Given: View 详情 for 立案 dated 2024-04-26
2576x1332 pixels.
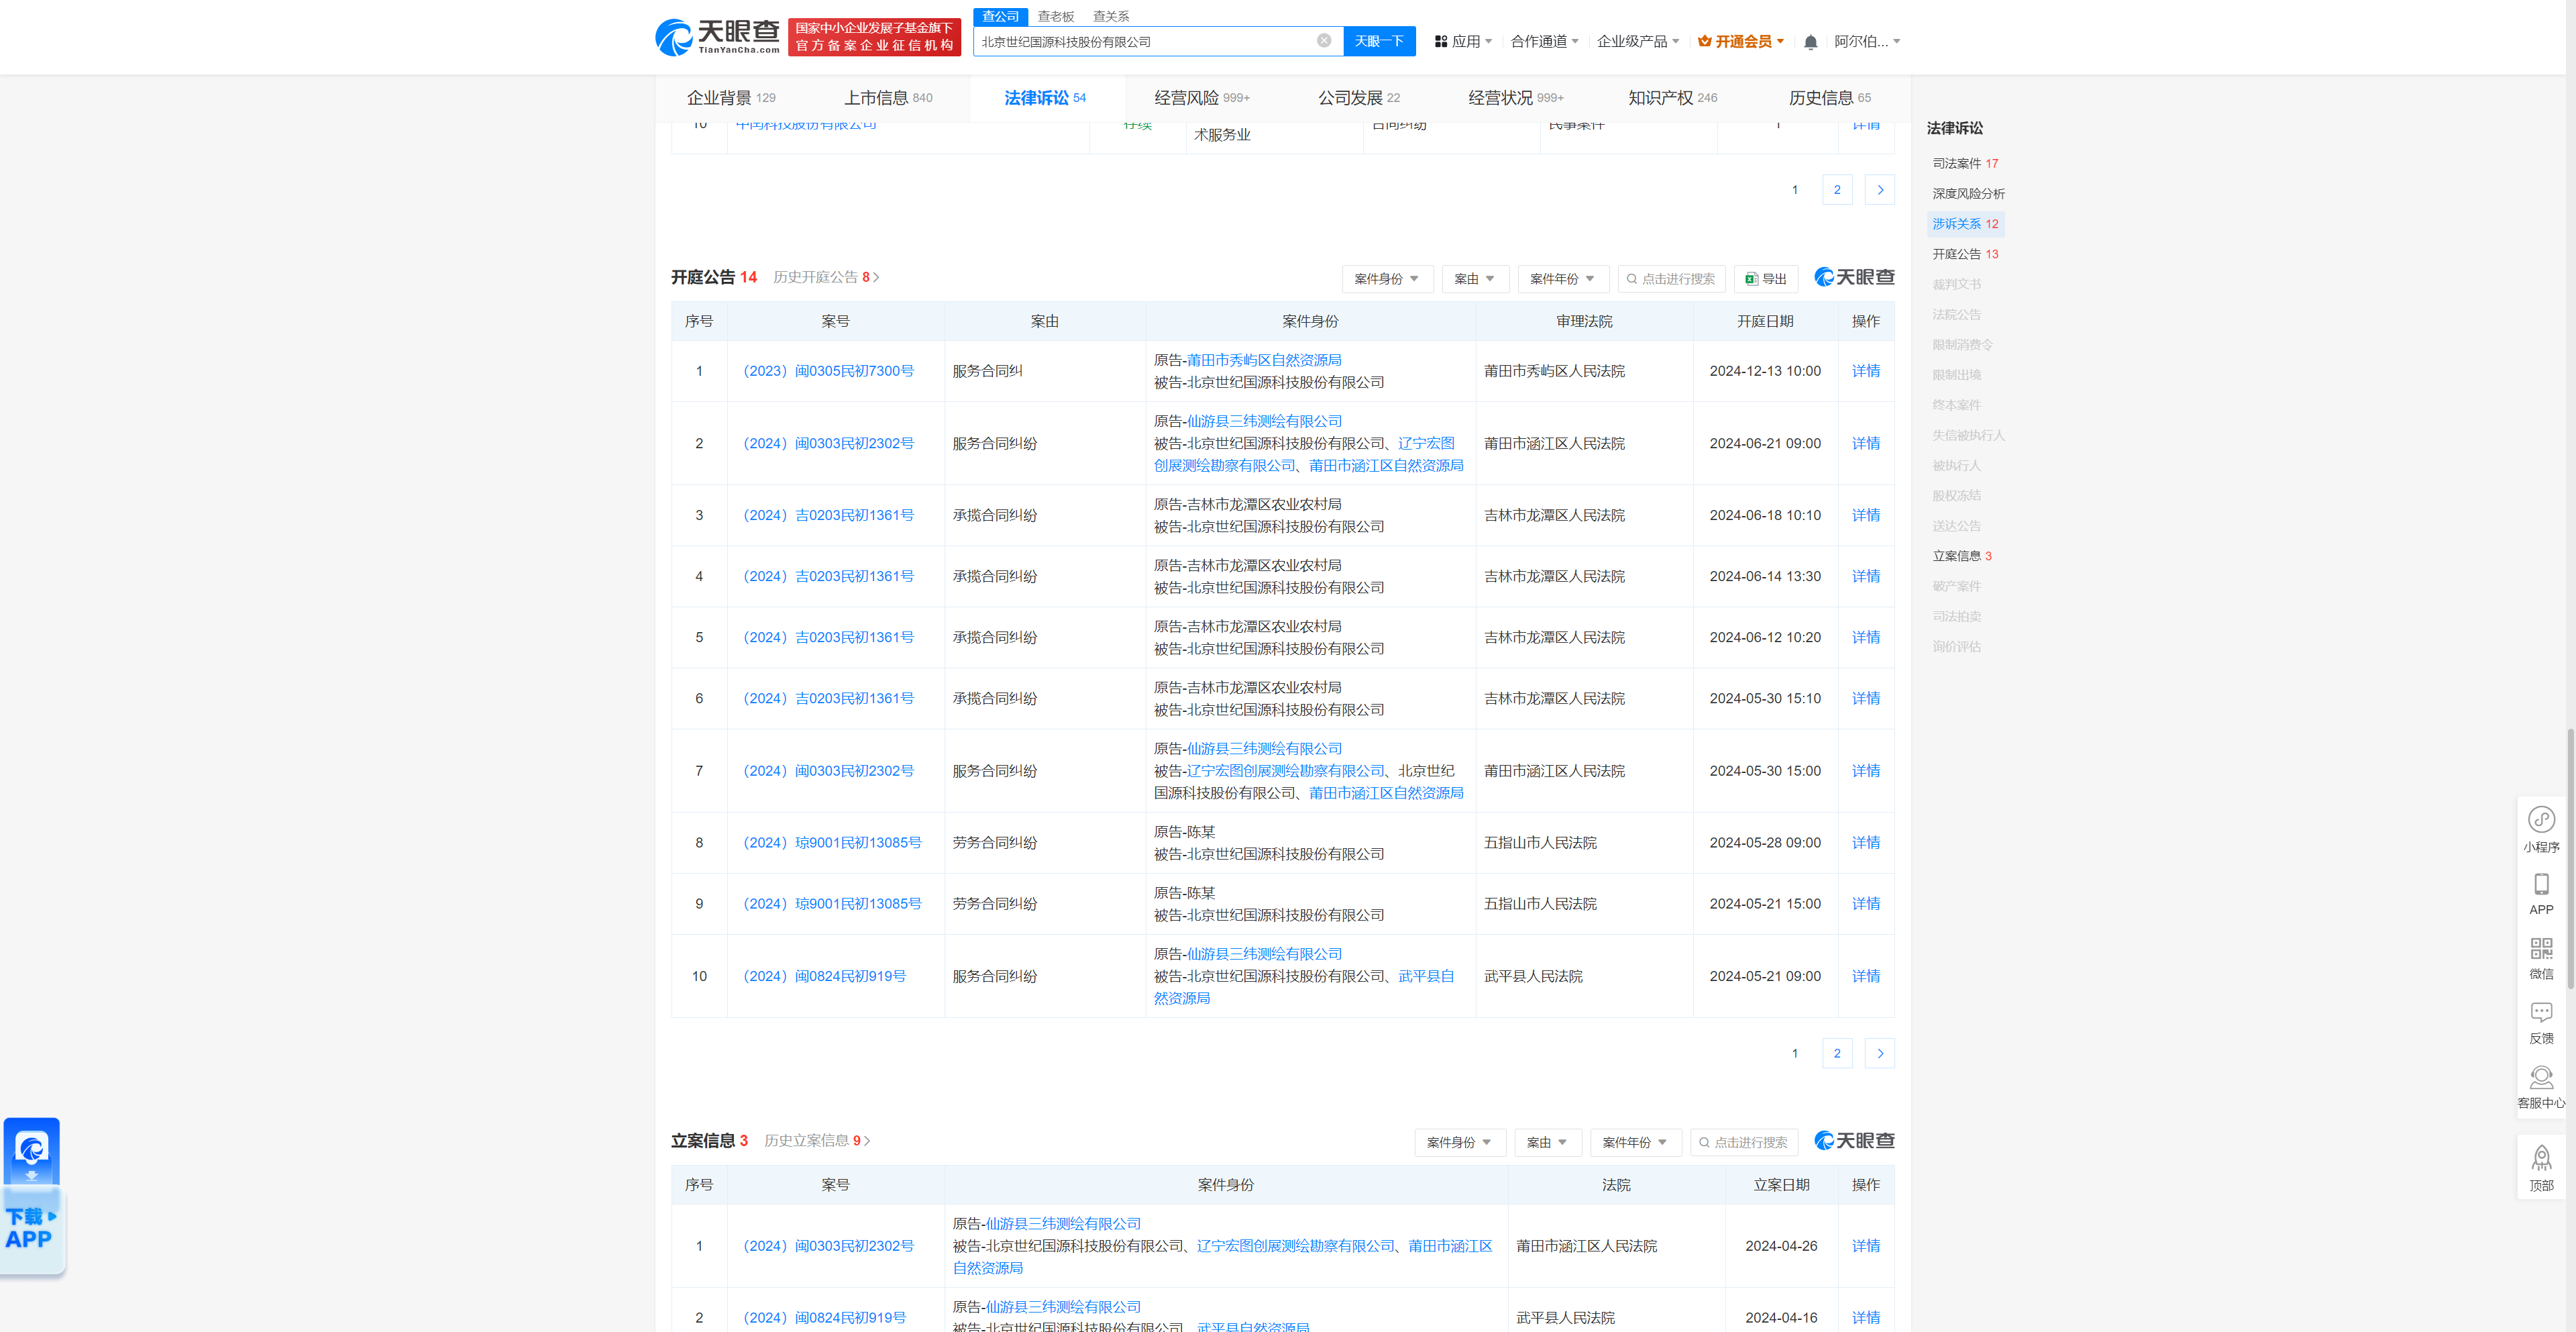Looking at the screenshot, I should click(x=1865, y=1246).
